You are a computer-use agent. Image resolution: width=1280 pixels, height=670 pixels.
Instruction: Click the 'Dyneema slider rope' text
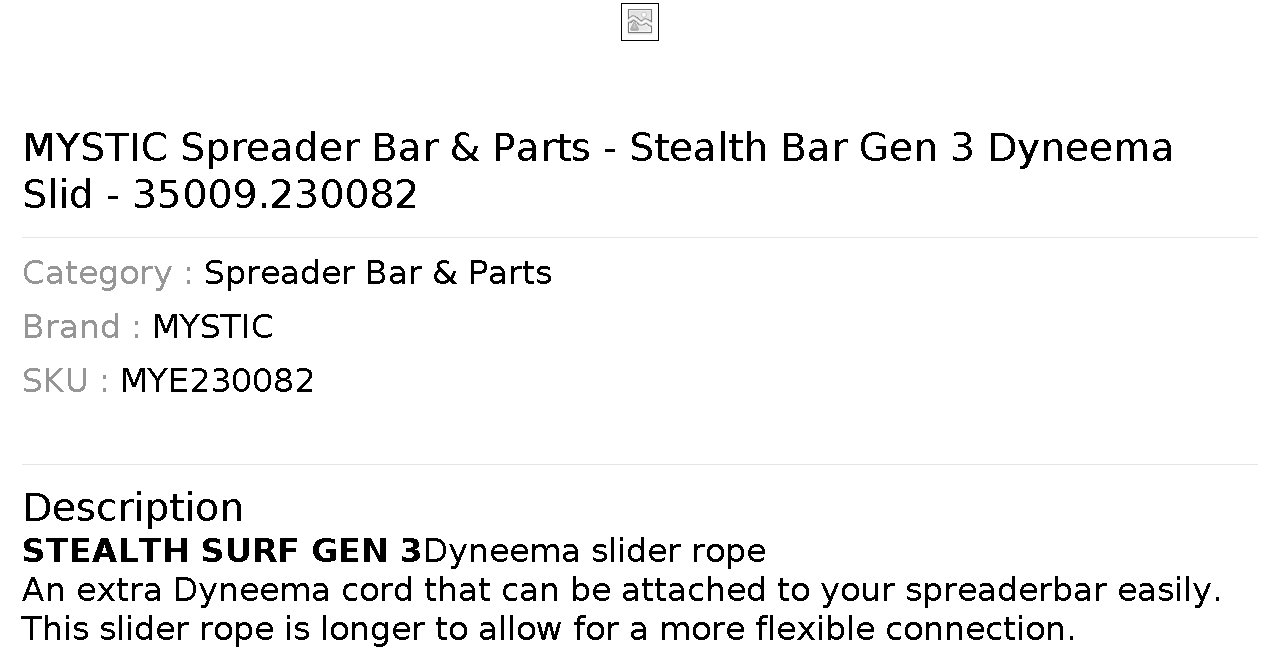tap(595, 551)
